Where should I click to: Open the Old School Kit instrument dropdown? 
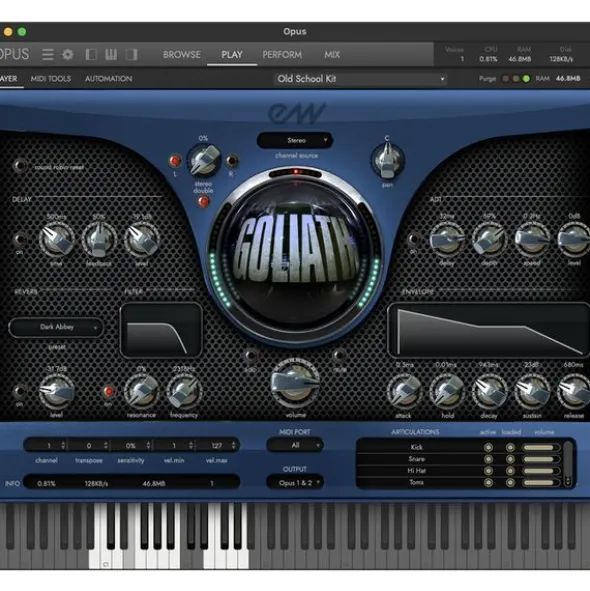click(360, 79)
